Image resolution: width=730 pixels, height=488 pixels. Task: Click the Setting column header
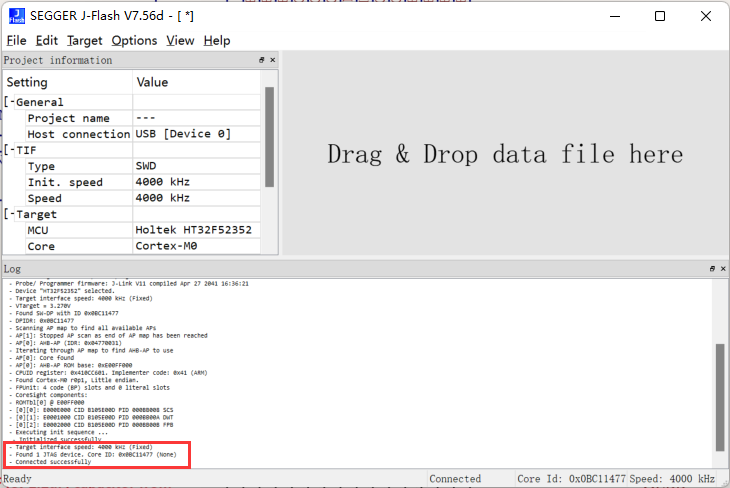[67, 82]
